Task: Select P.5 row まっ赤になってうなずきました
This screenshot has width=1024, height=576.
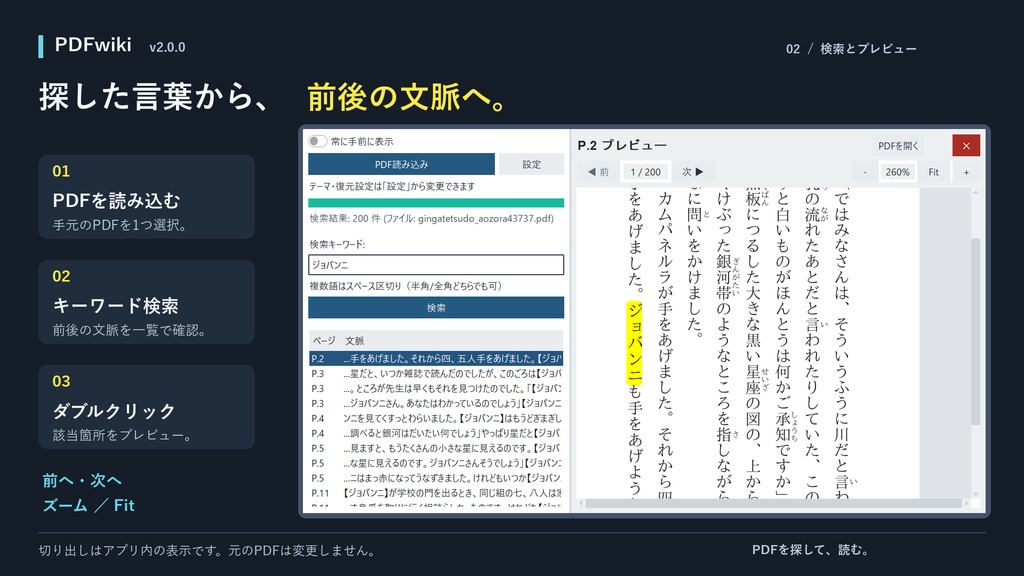Action: point(436,478)
